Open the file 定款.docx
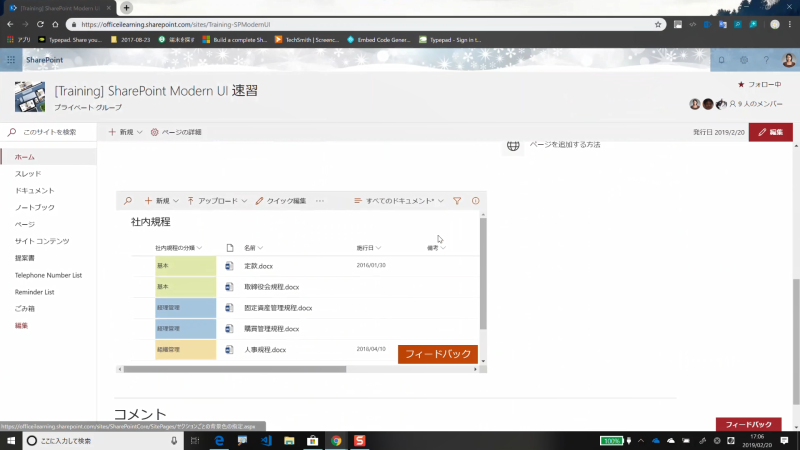 pyautogui.click(x=258, y=266)
